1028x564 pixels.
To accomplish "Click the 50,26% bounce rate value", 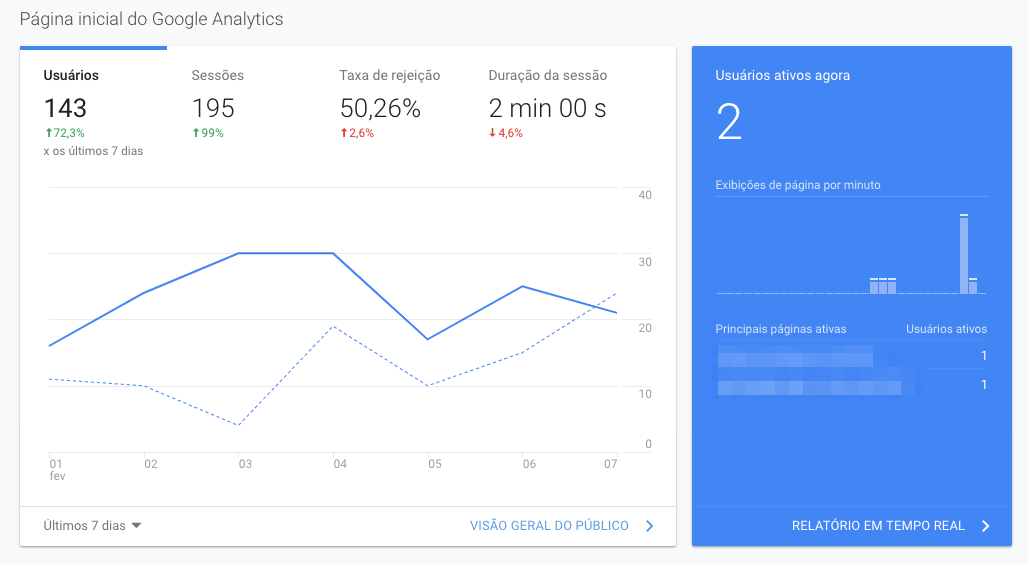I will pos(380,108).
